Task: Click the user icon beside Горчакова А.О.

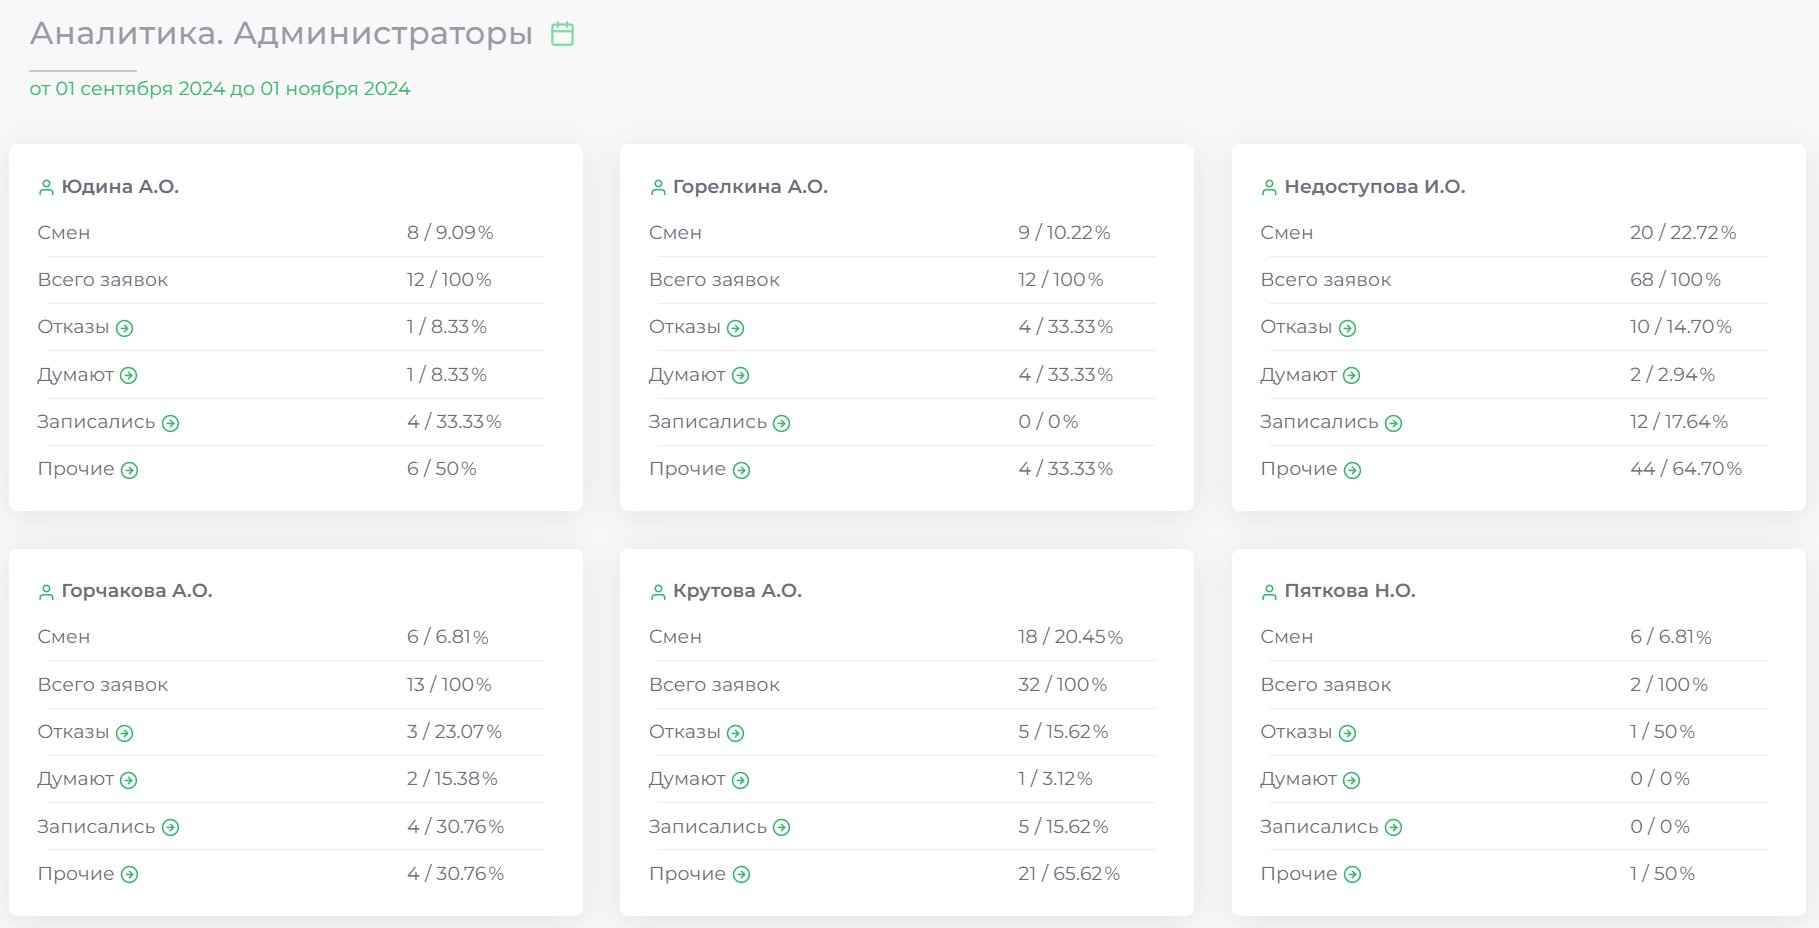Action: pos(46,592)
